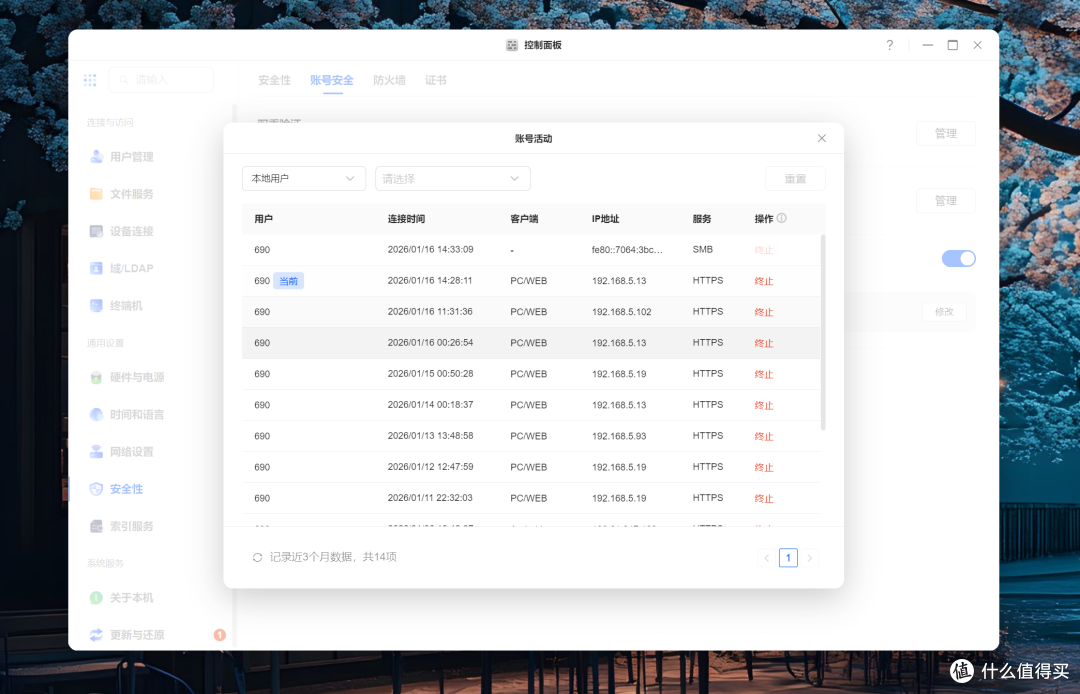Terminate the 2026/01/16 11:31:36 session
This screenshot has width=1080, height=694.
coord(764,312)
